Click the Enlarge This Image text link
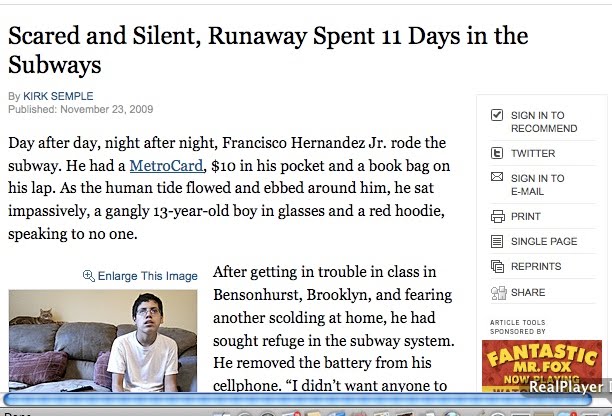 148,276
